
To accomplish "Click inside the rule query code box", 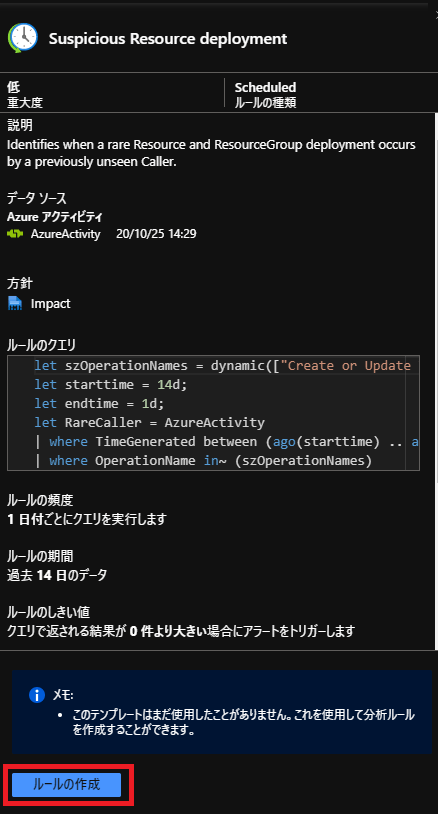I will [213, 413].
